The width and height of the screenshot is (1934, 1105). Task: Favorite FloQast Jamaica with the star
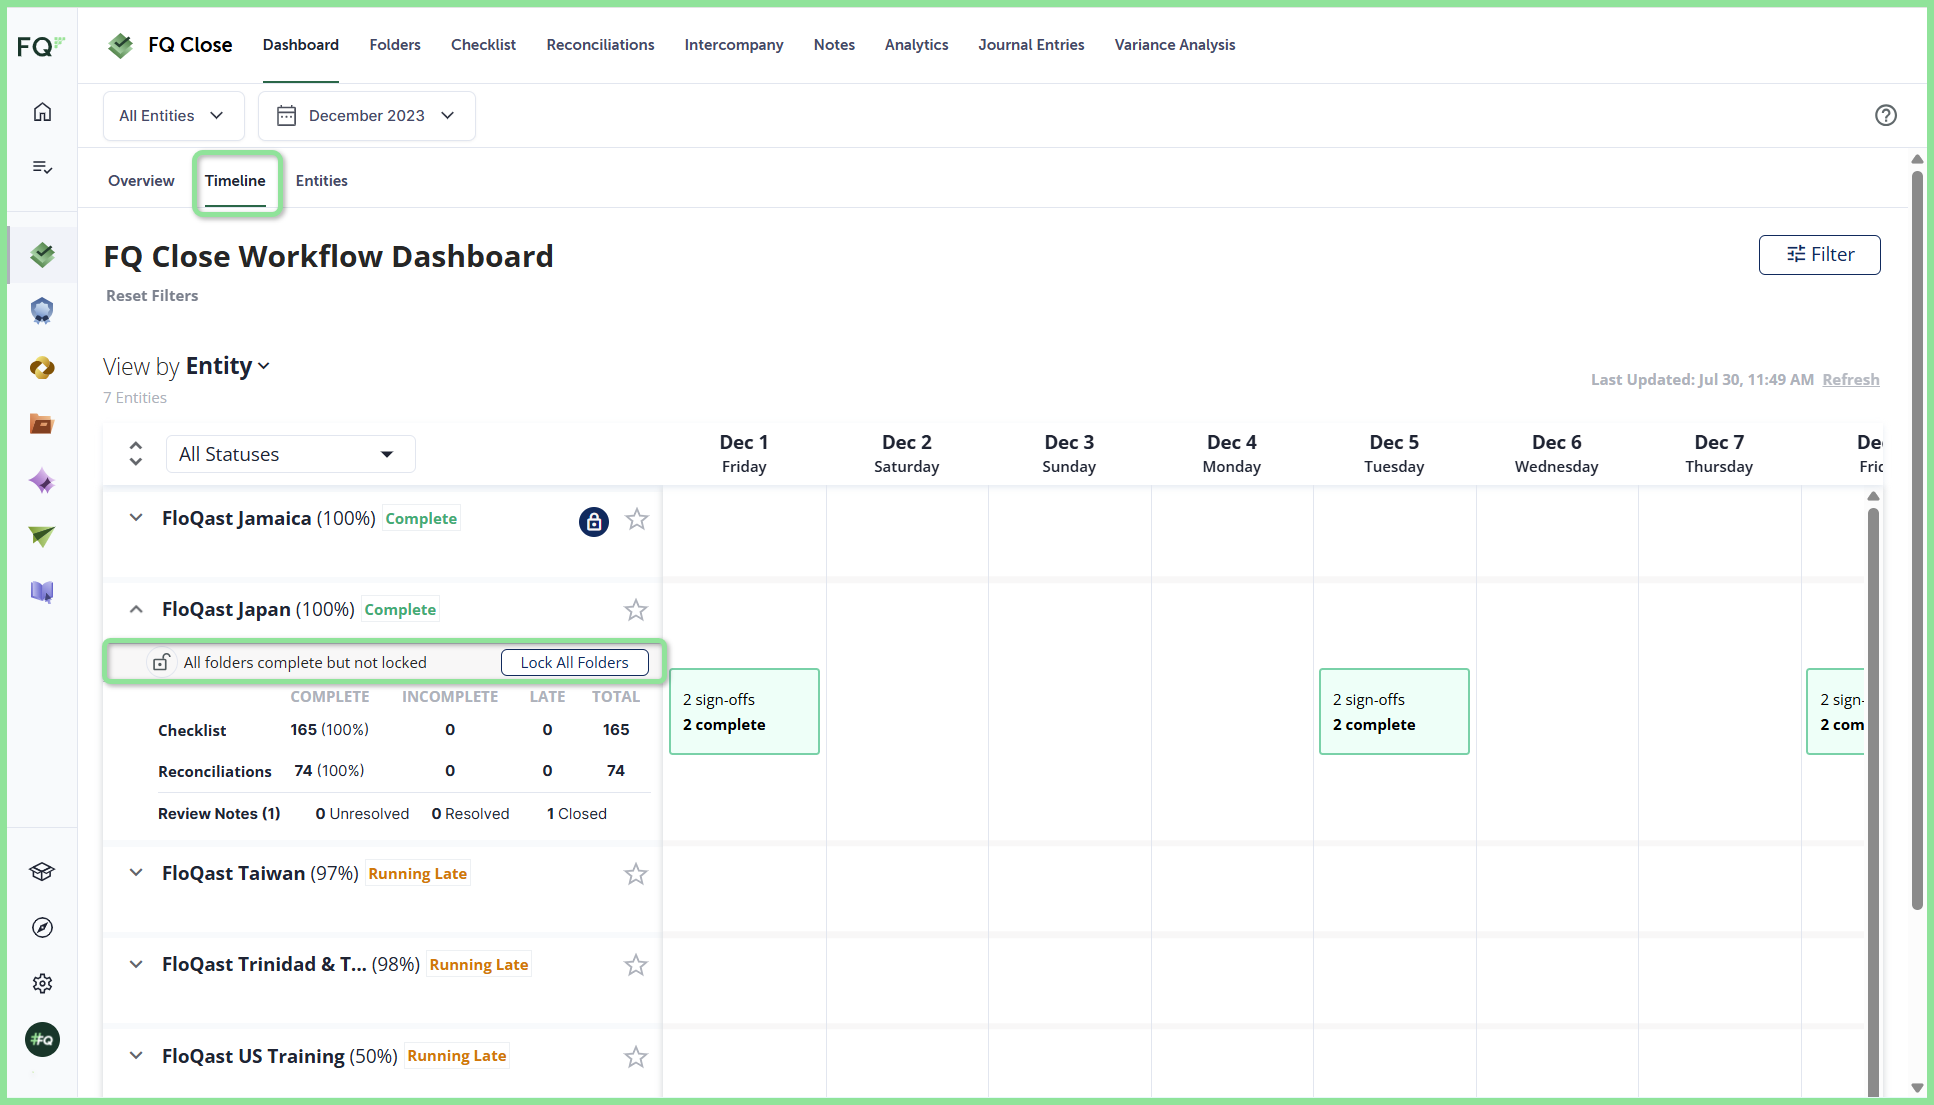pyautogui.click(x=637, y=519)
